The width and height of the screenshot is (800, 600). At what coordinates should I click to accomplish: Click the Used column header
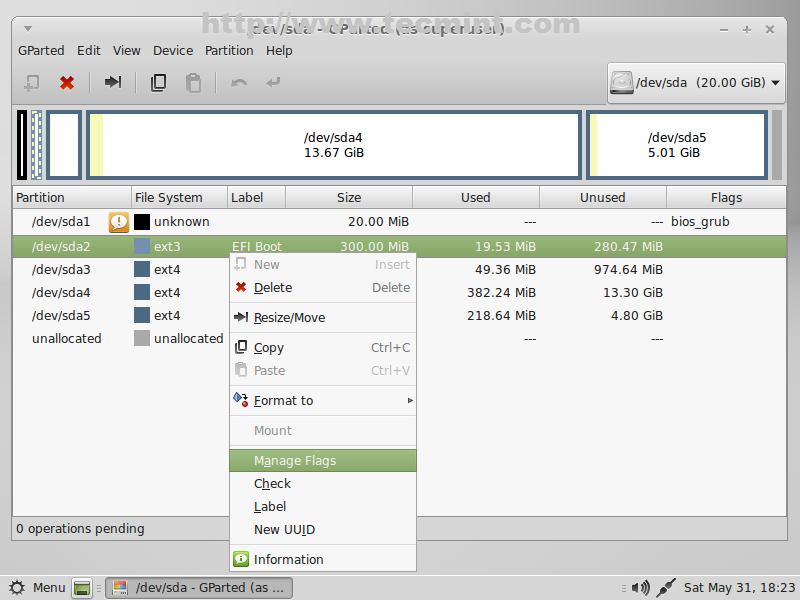coord(476,197)
